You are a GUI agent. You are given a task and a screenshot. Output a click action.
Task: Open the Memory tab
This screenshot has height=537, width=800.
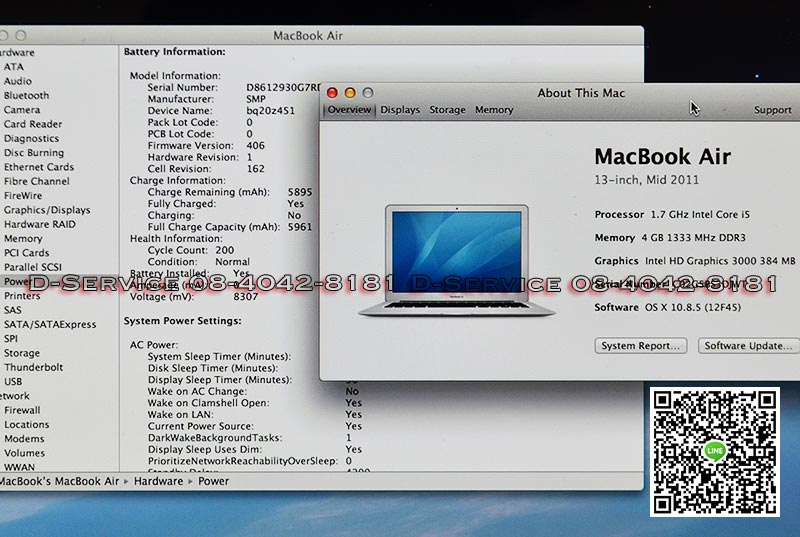494,110
